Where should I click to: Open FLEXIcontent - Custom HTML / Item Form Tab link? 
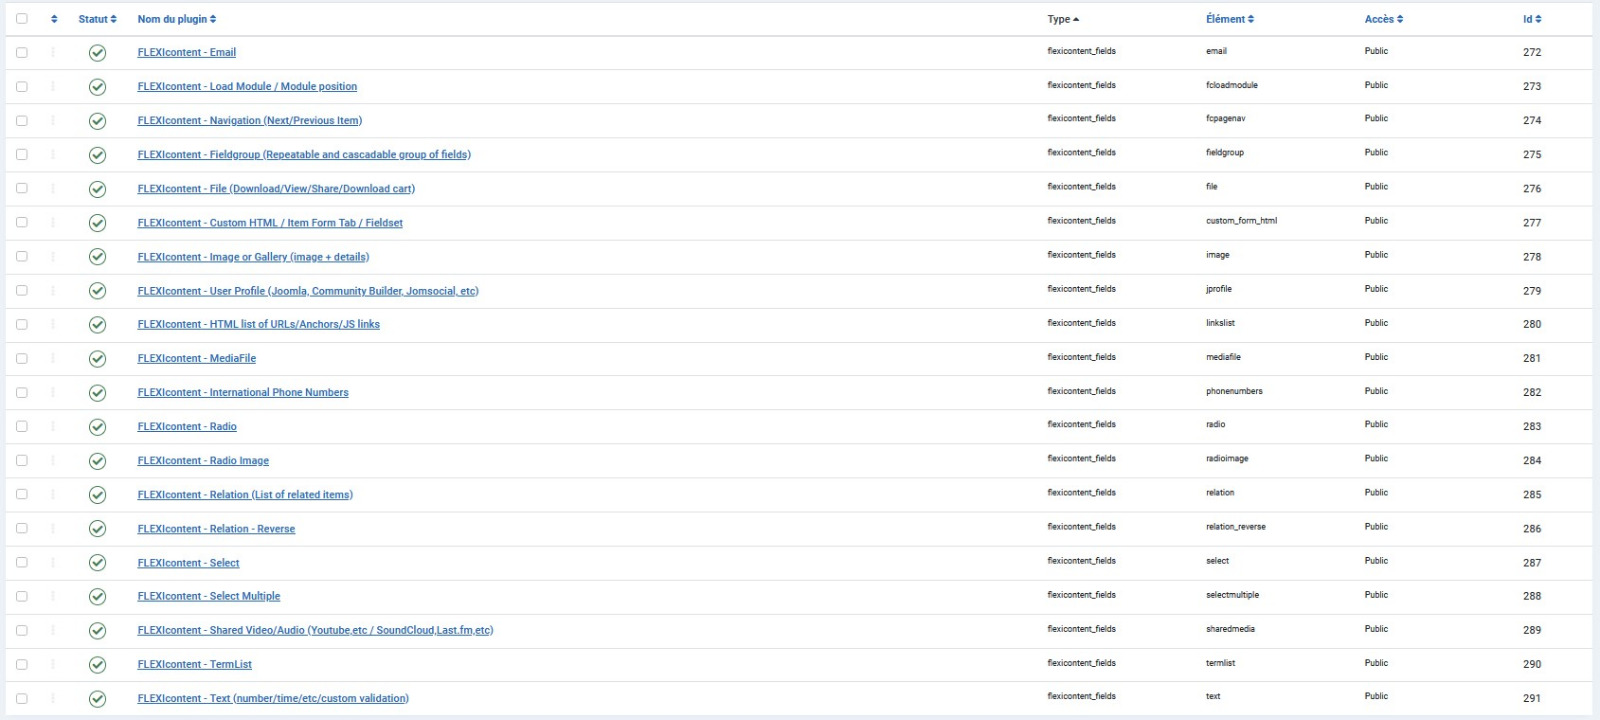270,223
